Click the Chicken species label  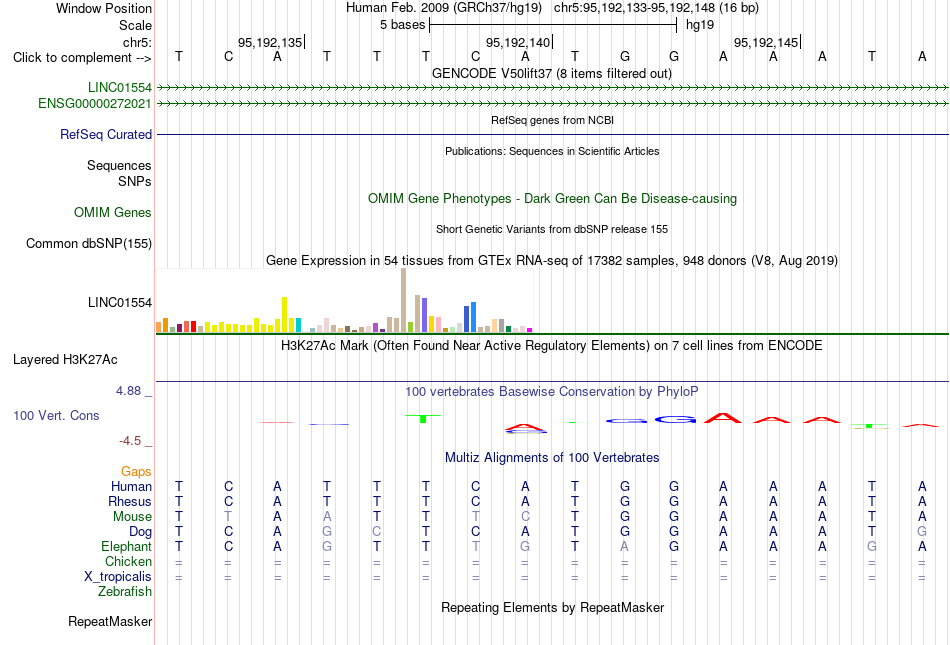pos(128,561)
